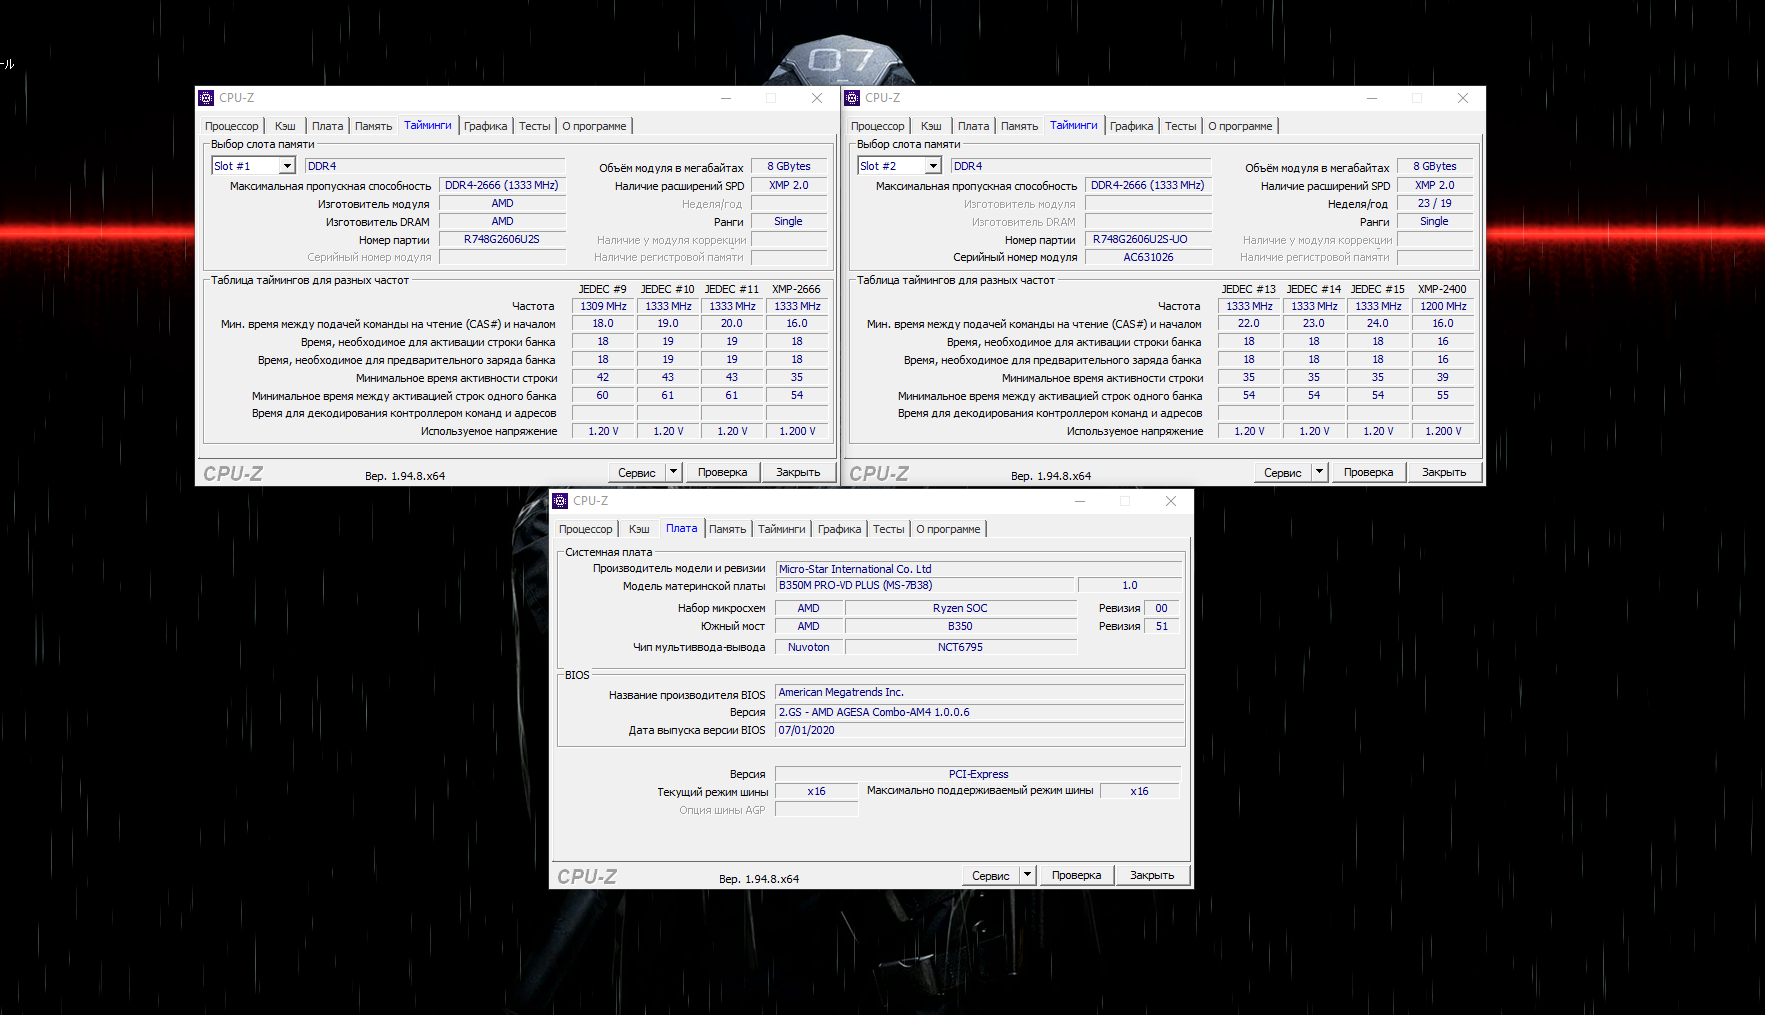The height and width of the screenshot is (1015, 1765).
Task: Click Закрыть button in motherboard window
Action: 1152,875
